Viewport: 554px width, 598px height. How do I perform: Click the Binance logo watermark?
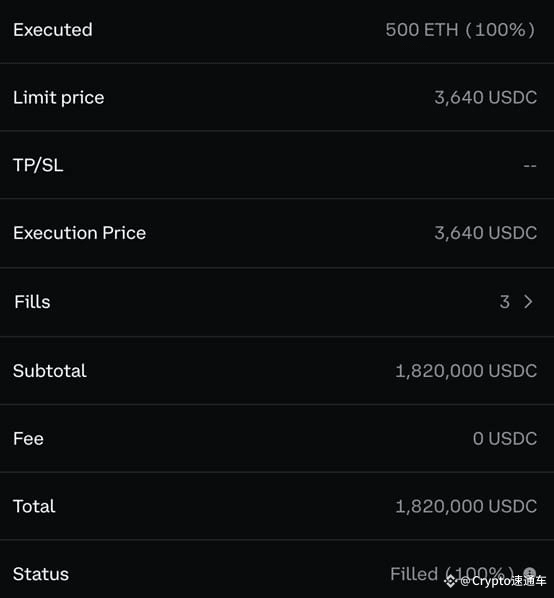(450, 581)
